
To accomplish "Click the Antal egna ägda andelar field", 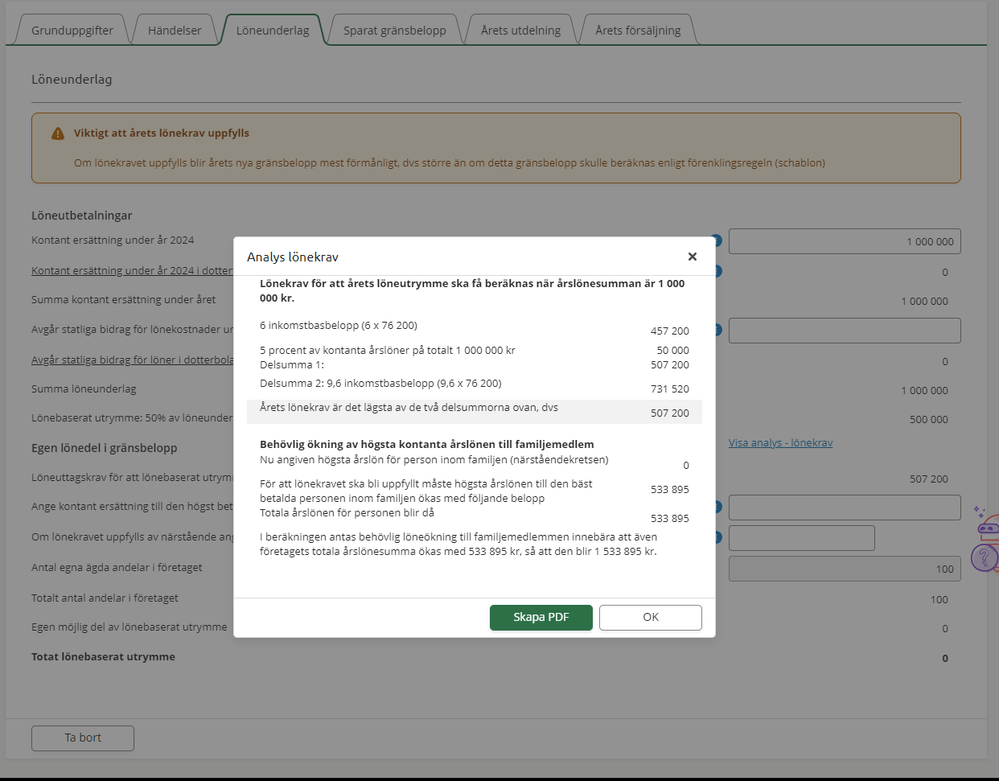I will [844, 568].
